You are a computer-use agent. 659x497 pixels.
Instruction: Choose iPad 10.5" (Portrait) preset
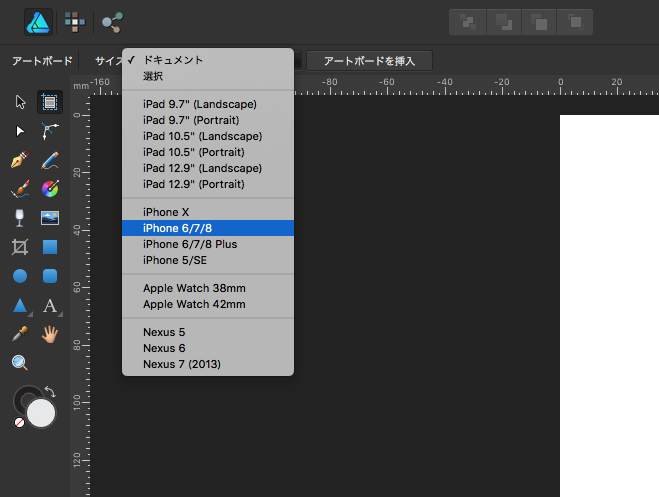click(x=208, y=152)
